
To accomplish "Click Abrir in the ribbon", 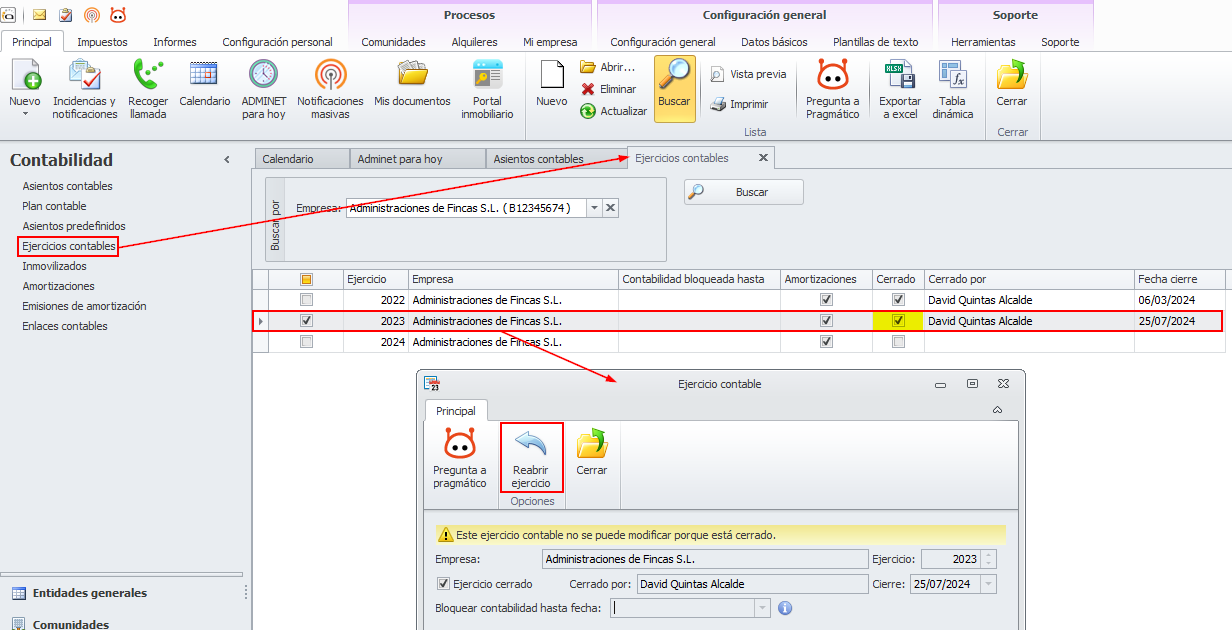I will click(x=608, y=67).
